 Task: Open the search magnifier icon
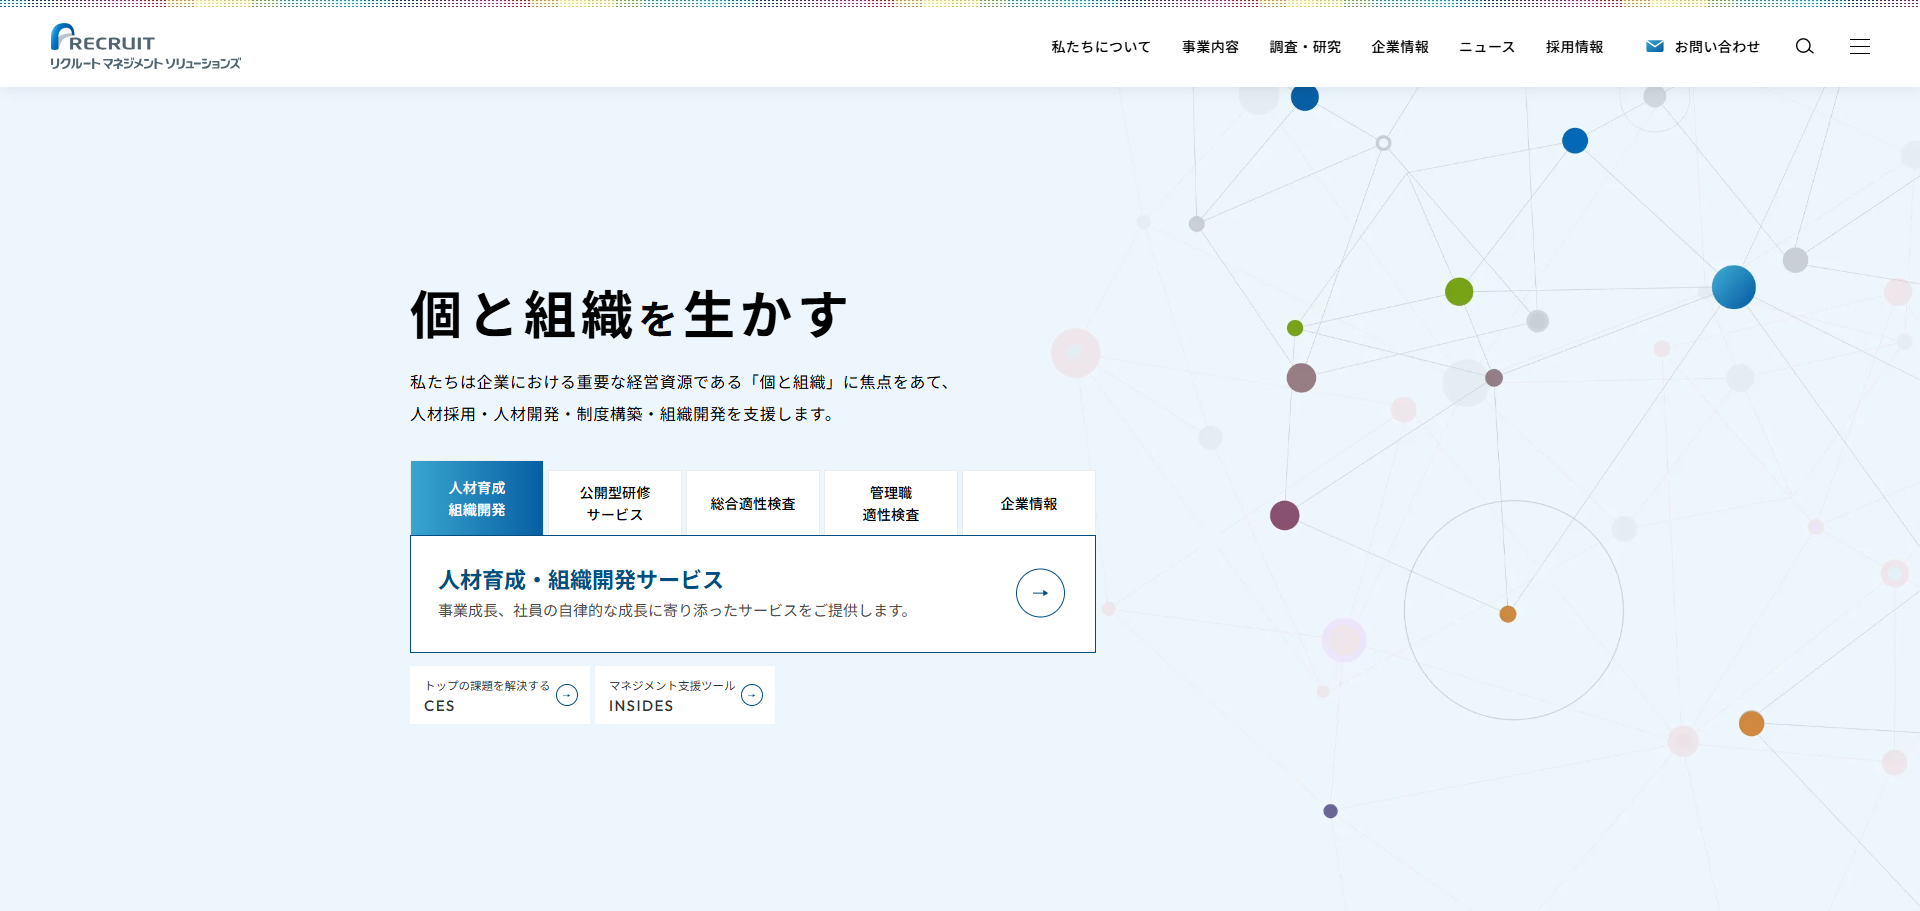(x=1804, y=47)
